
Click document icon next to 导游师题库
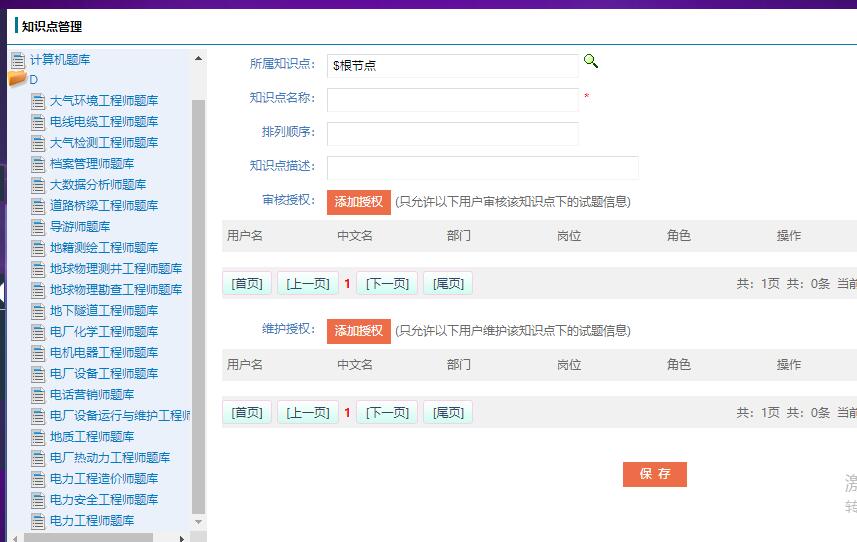tap(38, 227)
